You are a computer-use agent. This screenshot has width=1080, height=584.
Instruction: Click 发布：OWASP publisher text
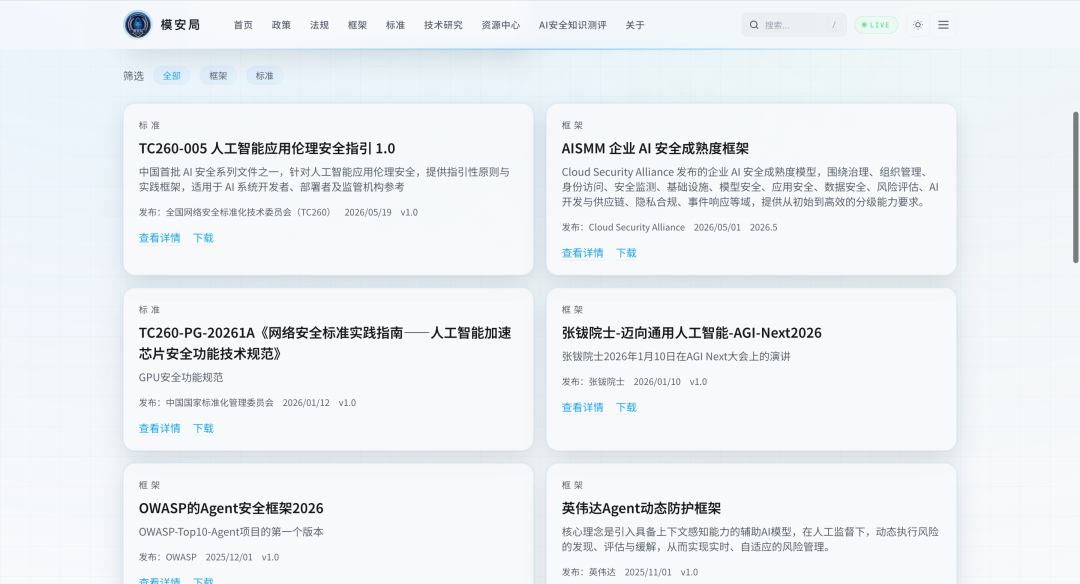(x=167, y=557)
